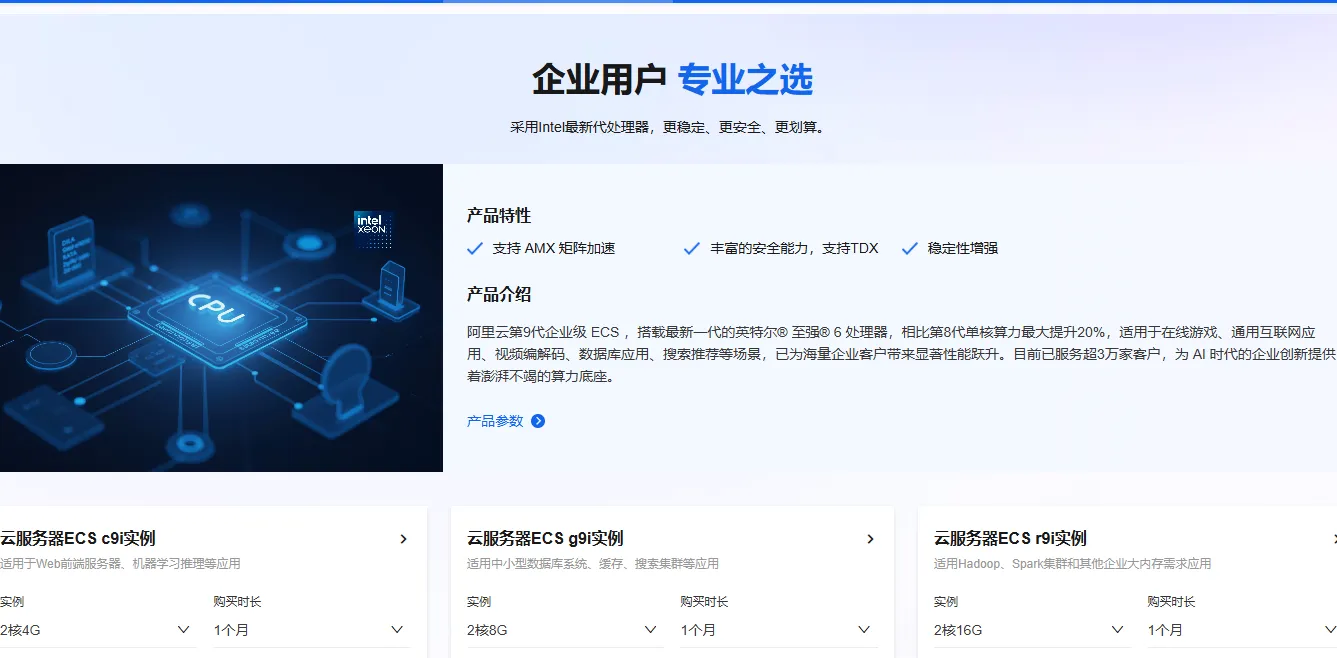This screenshot has width=1337, height=658.
Task: Expand the 2核8G instance dropdown
Action: pyautogui.click(x=565, y=630)
